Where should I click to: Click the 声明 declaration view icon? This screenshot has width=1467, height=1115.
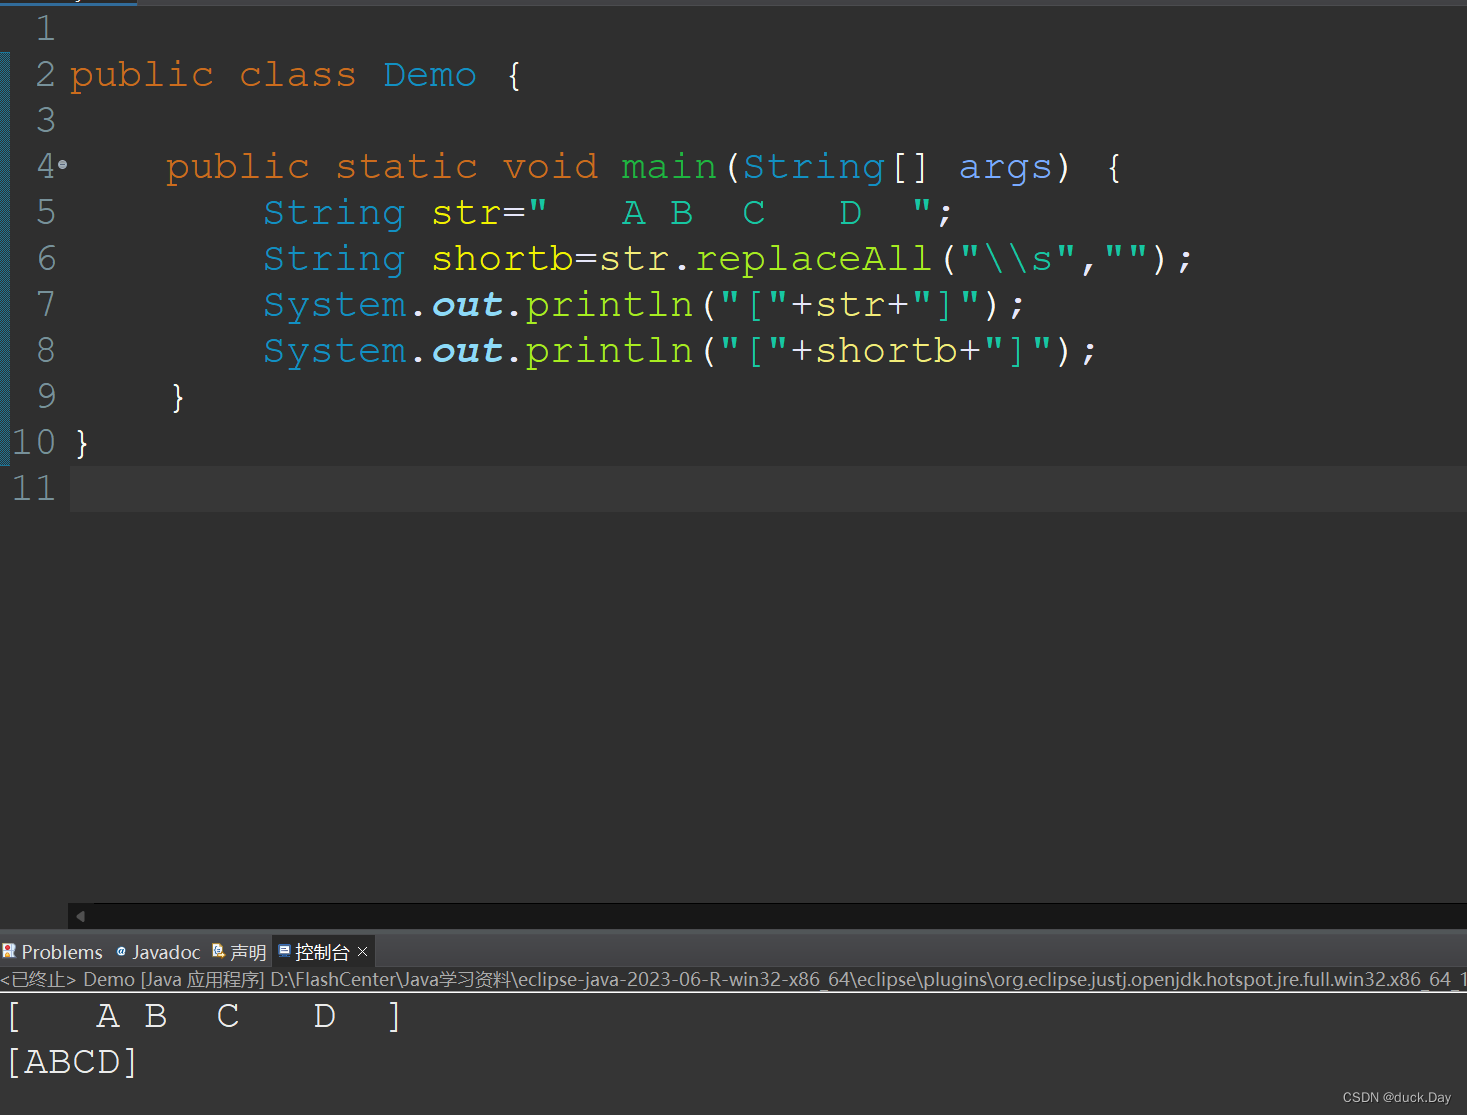pos(218,951)
